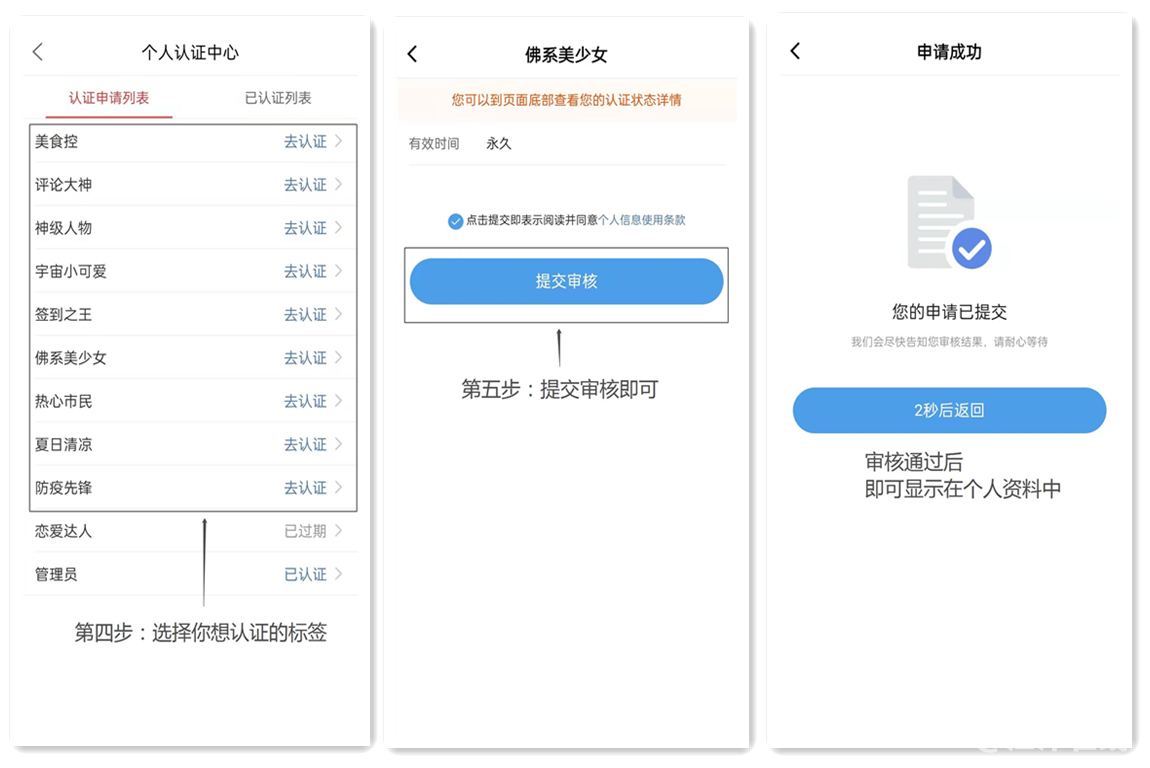Tap 去认证 for 夏日清凉
This screenshot has height=768, width=1150.
click(x=305, y=445)
